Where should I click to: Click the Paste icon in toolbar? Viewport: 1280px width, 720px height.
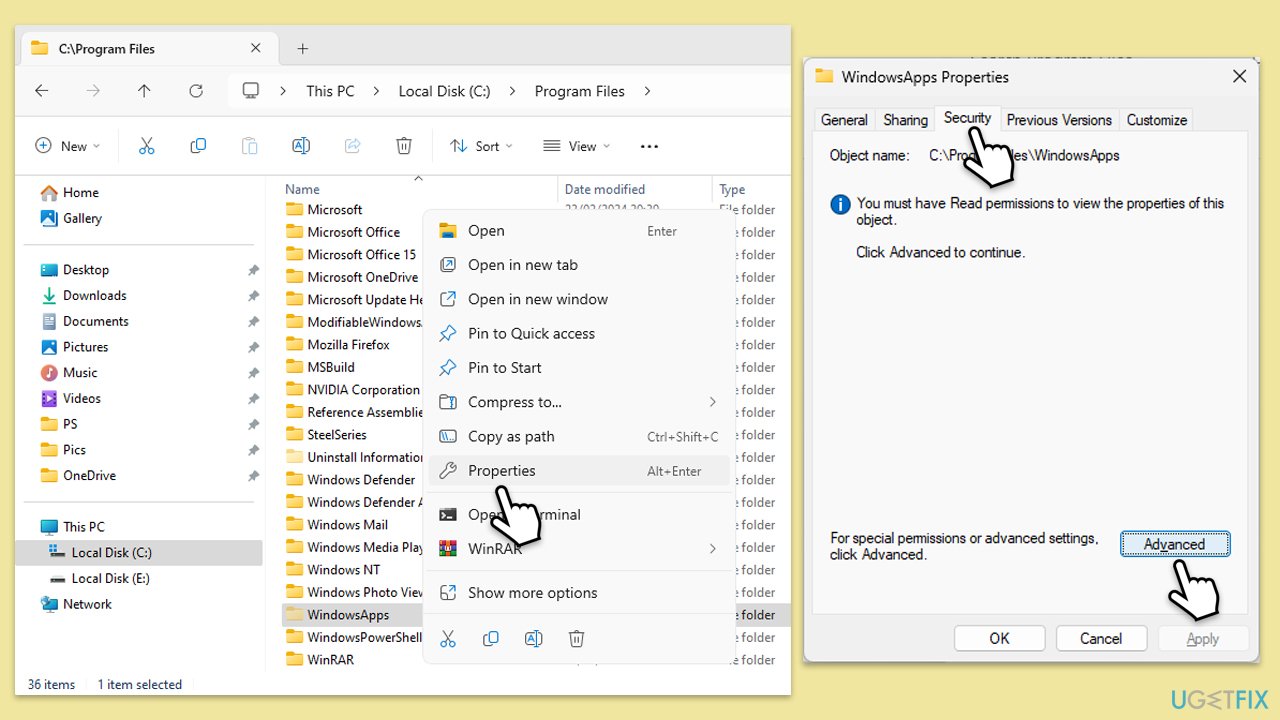click(249, 146)
